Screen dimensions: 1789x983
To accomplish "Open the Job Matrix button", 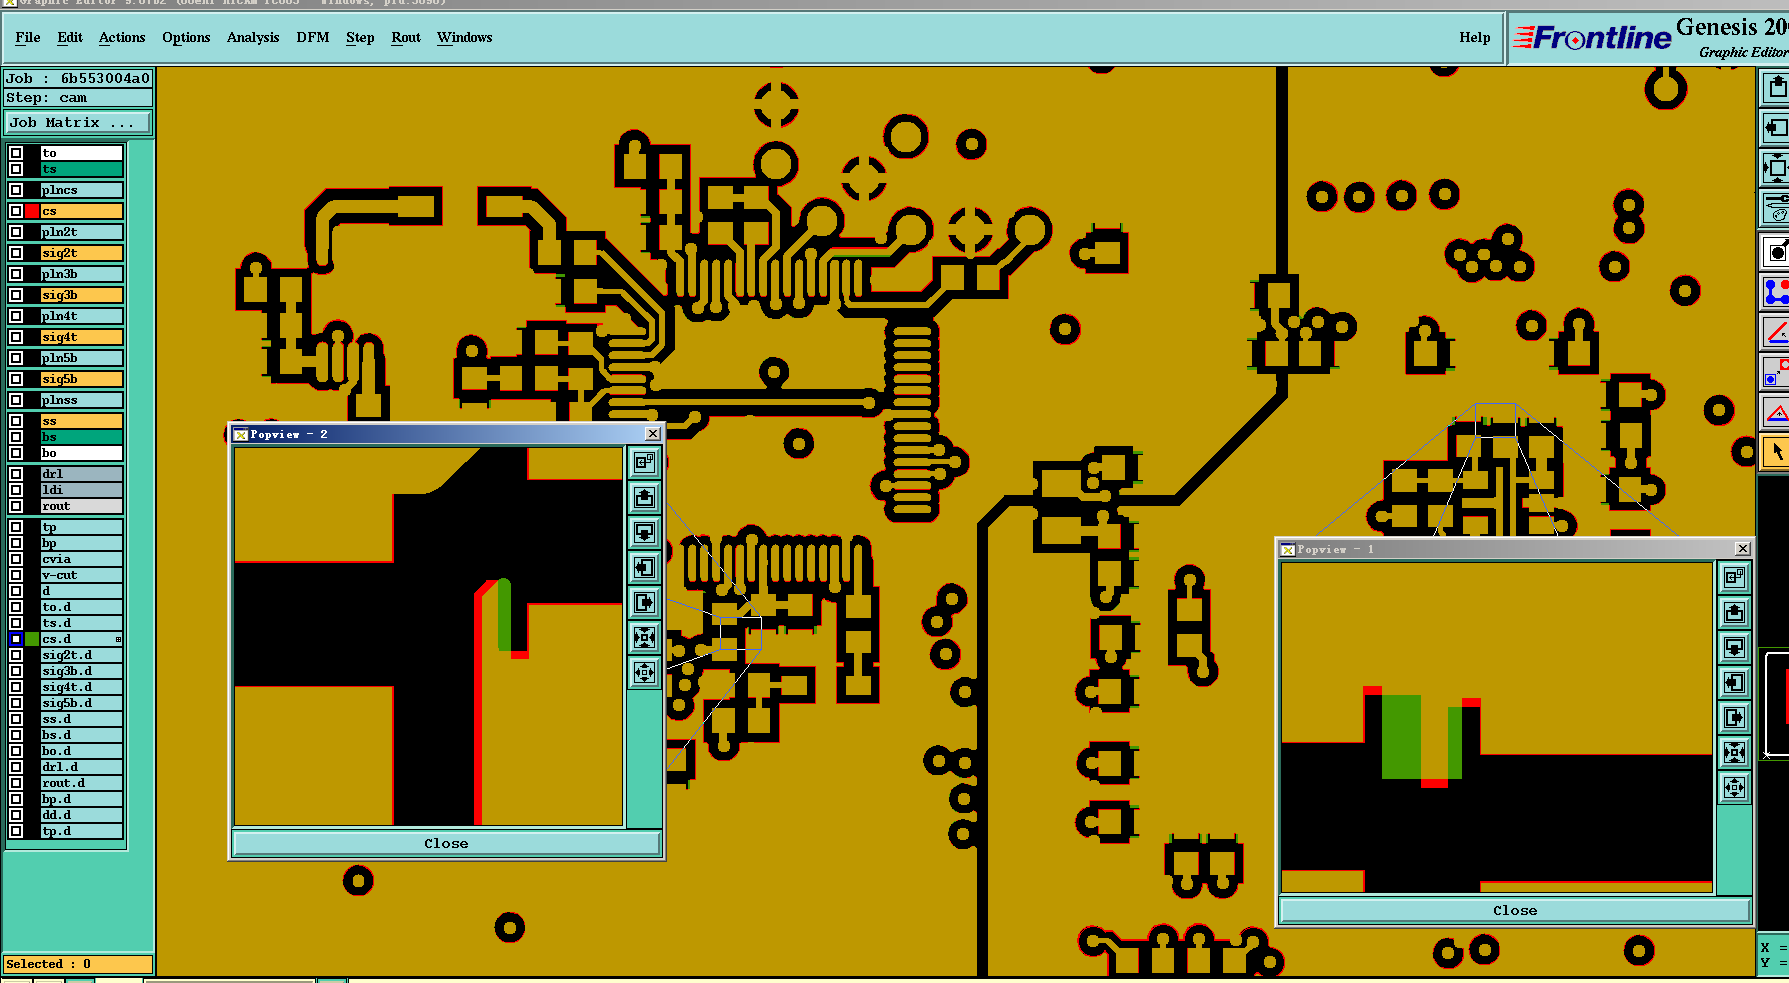I will coord(78,123).
